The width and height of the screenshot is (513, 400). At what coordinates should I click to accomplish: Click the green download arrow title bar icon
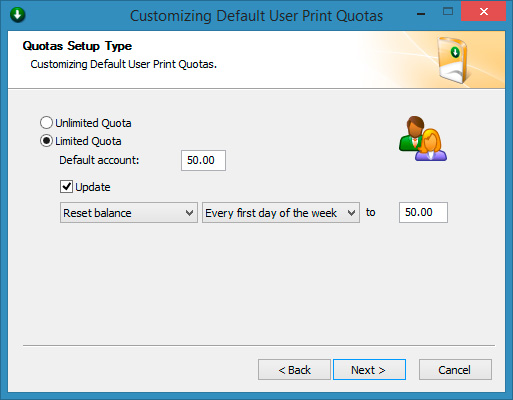[18, 15]
